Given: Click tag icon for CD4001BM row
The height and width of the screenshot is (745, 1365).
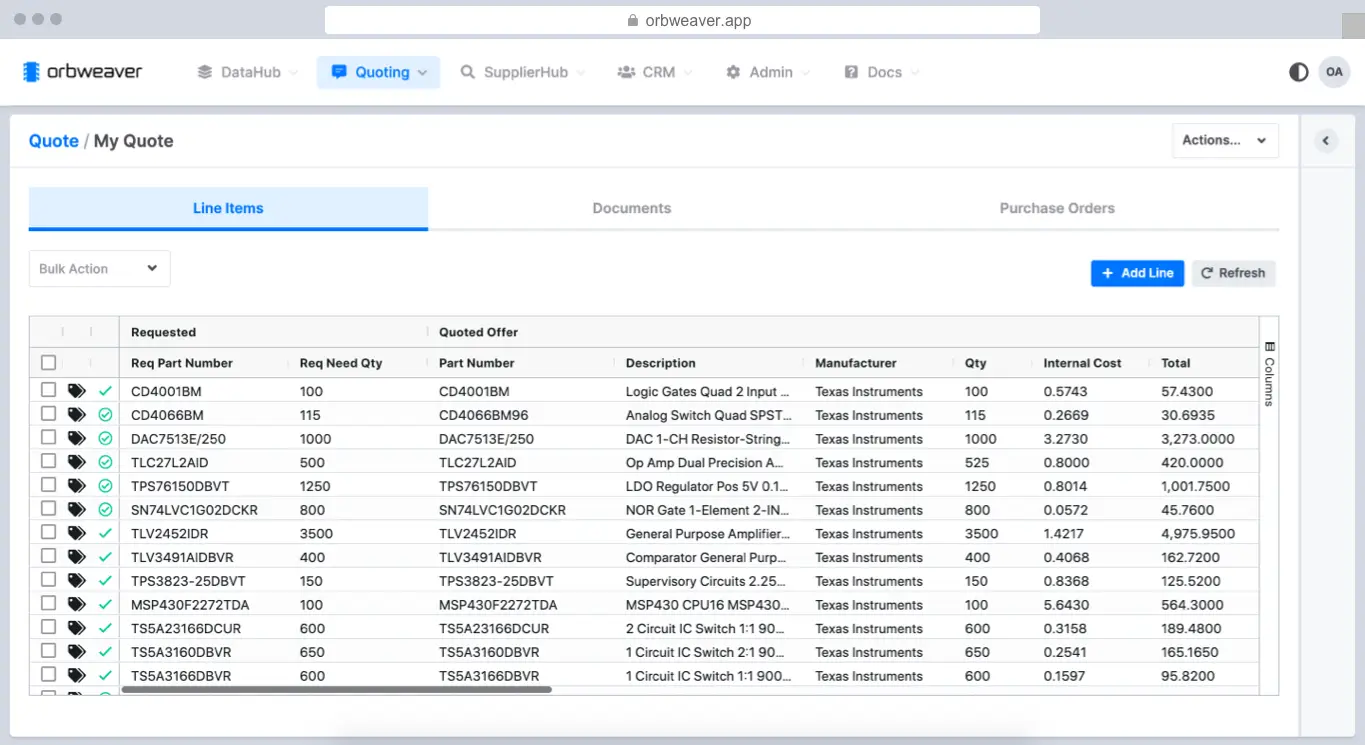Looking at the screenshot, I should pos(77,391).
